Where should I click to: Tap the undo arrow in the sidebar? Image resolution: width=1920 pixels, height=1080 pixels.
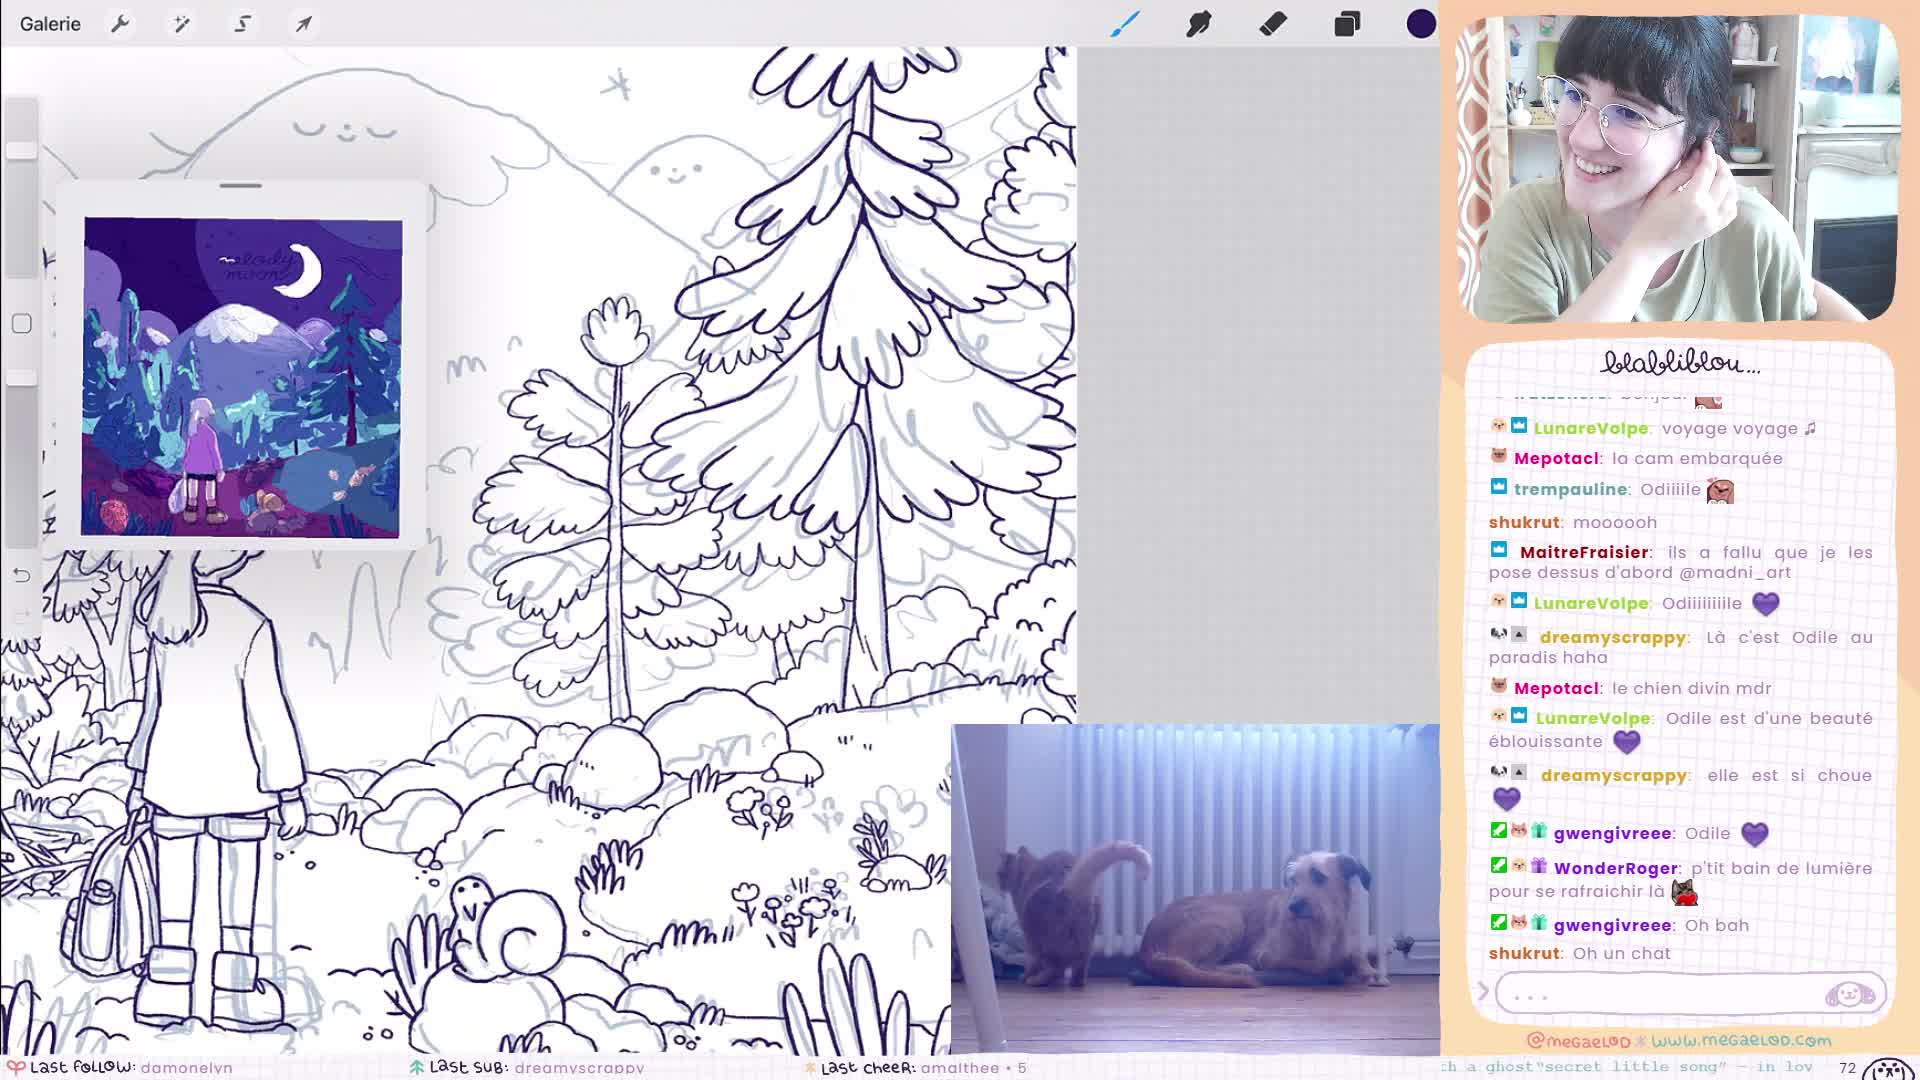[x=21, y=575]
